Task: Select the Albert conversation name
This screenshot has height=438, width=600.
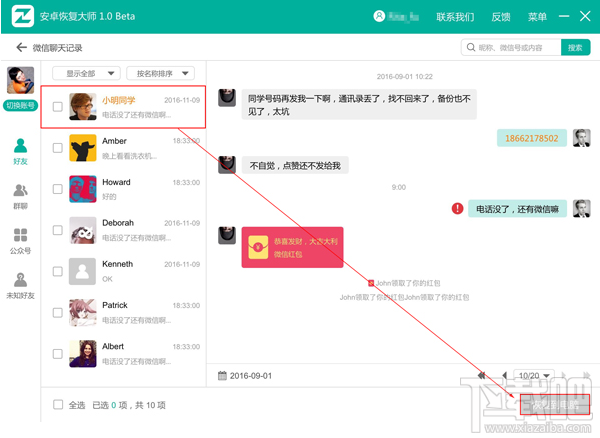Action: pyautogui.click(x=113, y=346)
